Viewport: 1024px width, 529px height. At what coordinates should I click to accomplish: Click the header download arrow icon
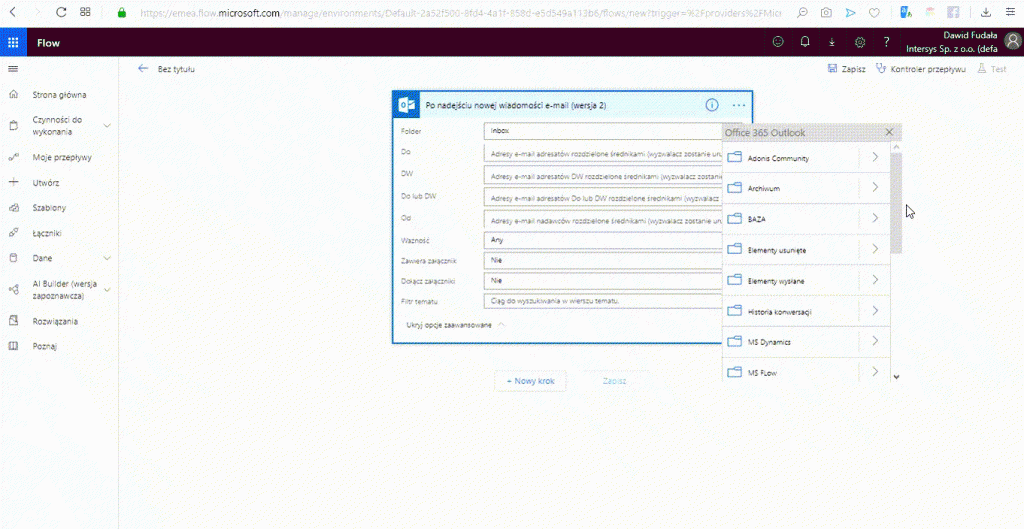click(x=832, y=42)
